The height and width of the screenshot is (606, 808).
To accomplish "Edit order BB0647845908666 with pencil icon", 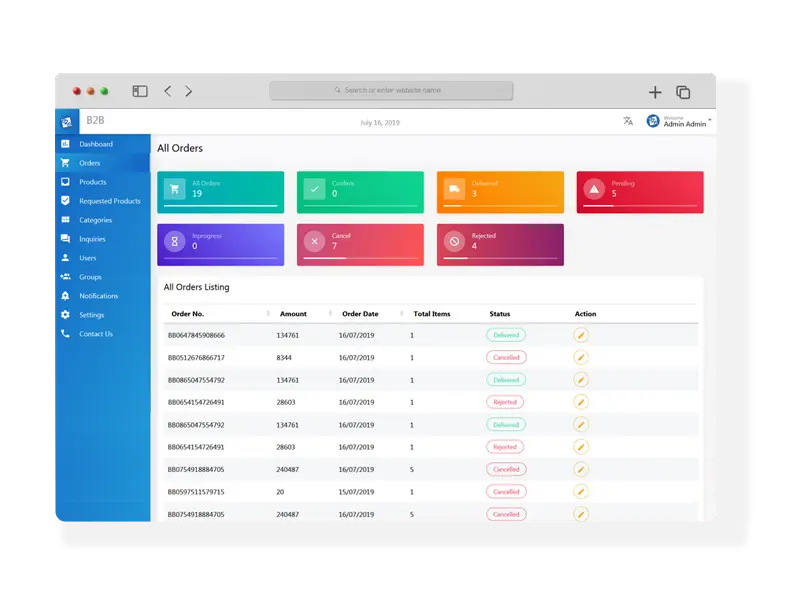I will 581,335.
